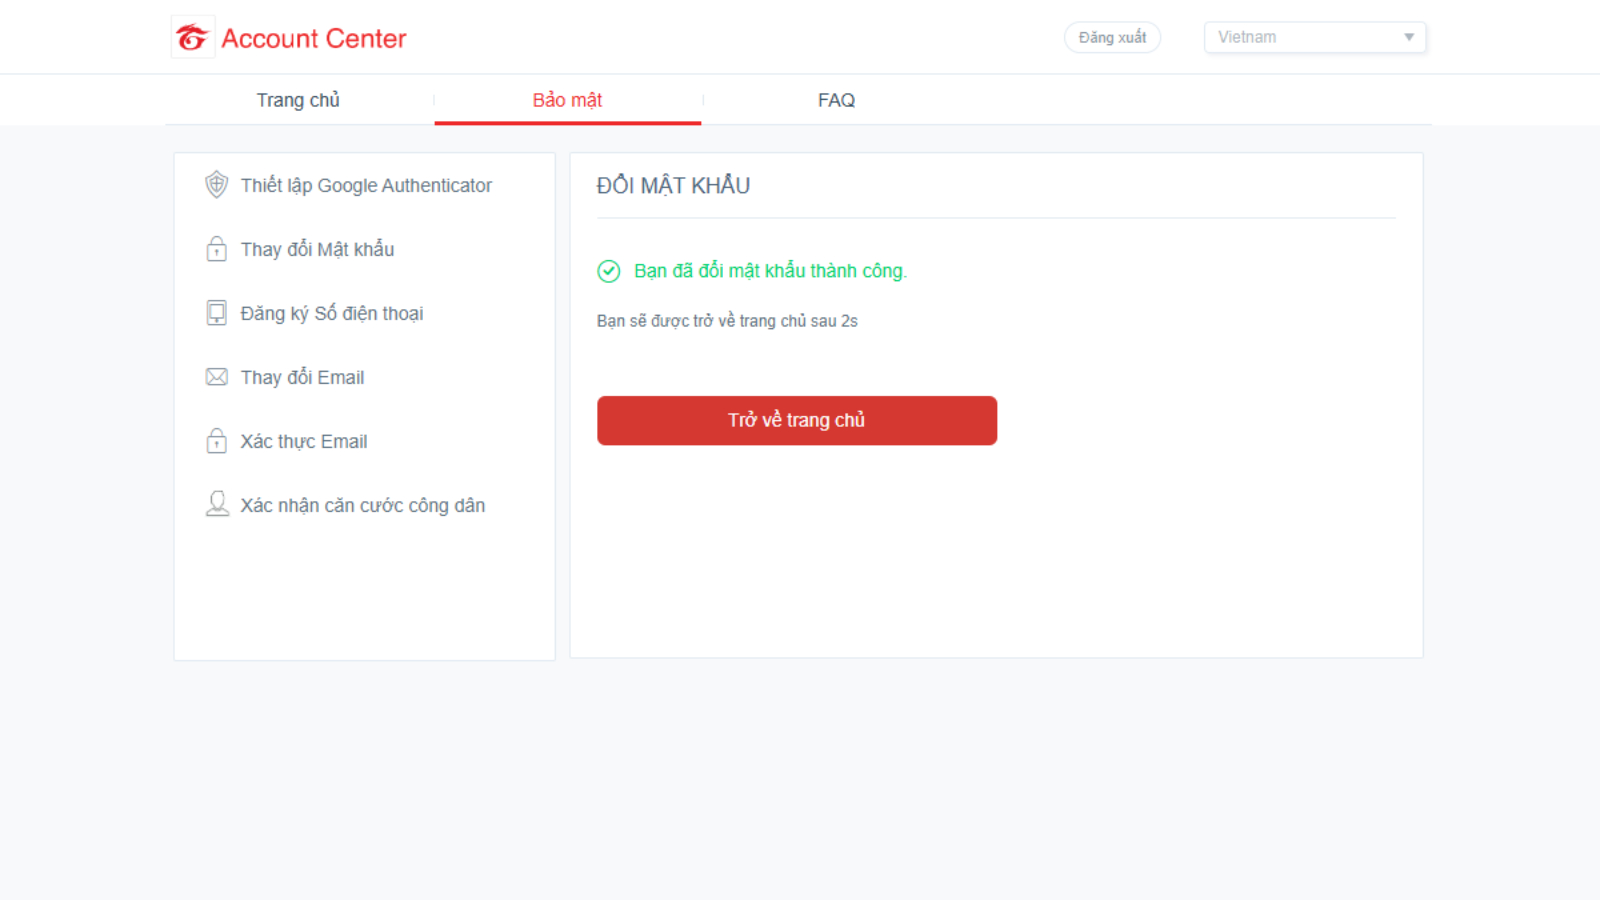The width and height of the screenshot is (1600, 900).
Task: Click the envelope icon beside Thay đổi Email
Action: 216,377
